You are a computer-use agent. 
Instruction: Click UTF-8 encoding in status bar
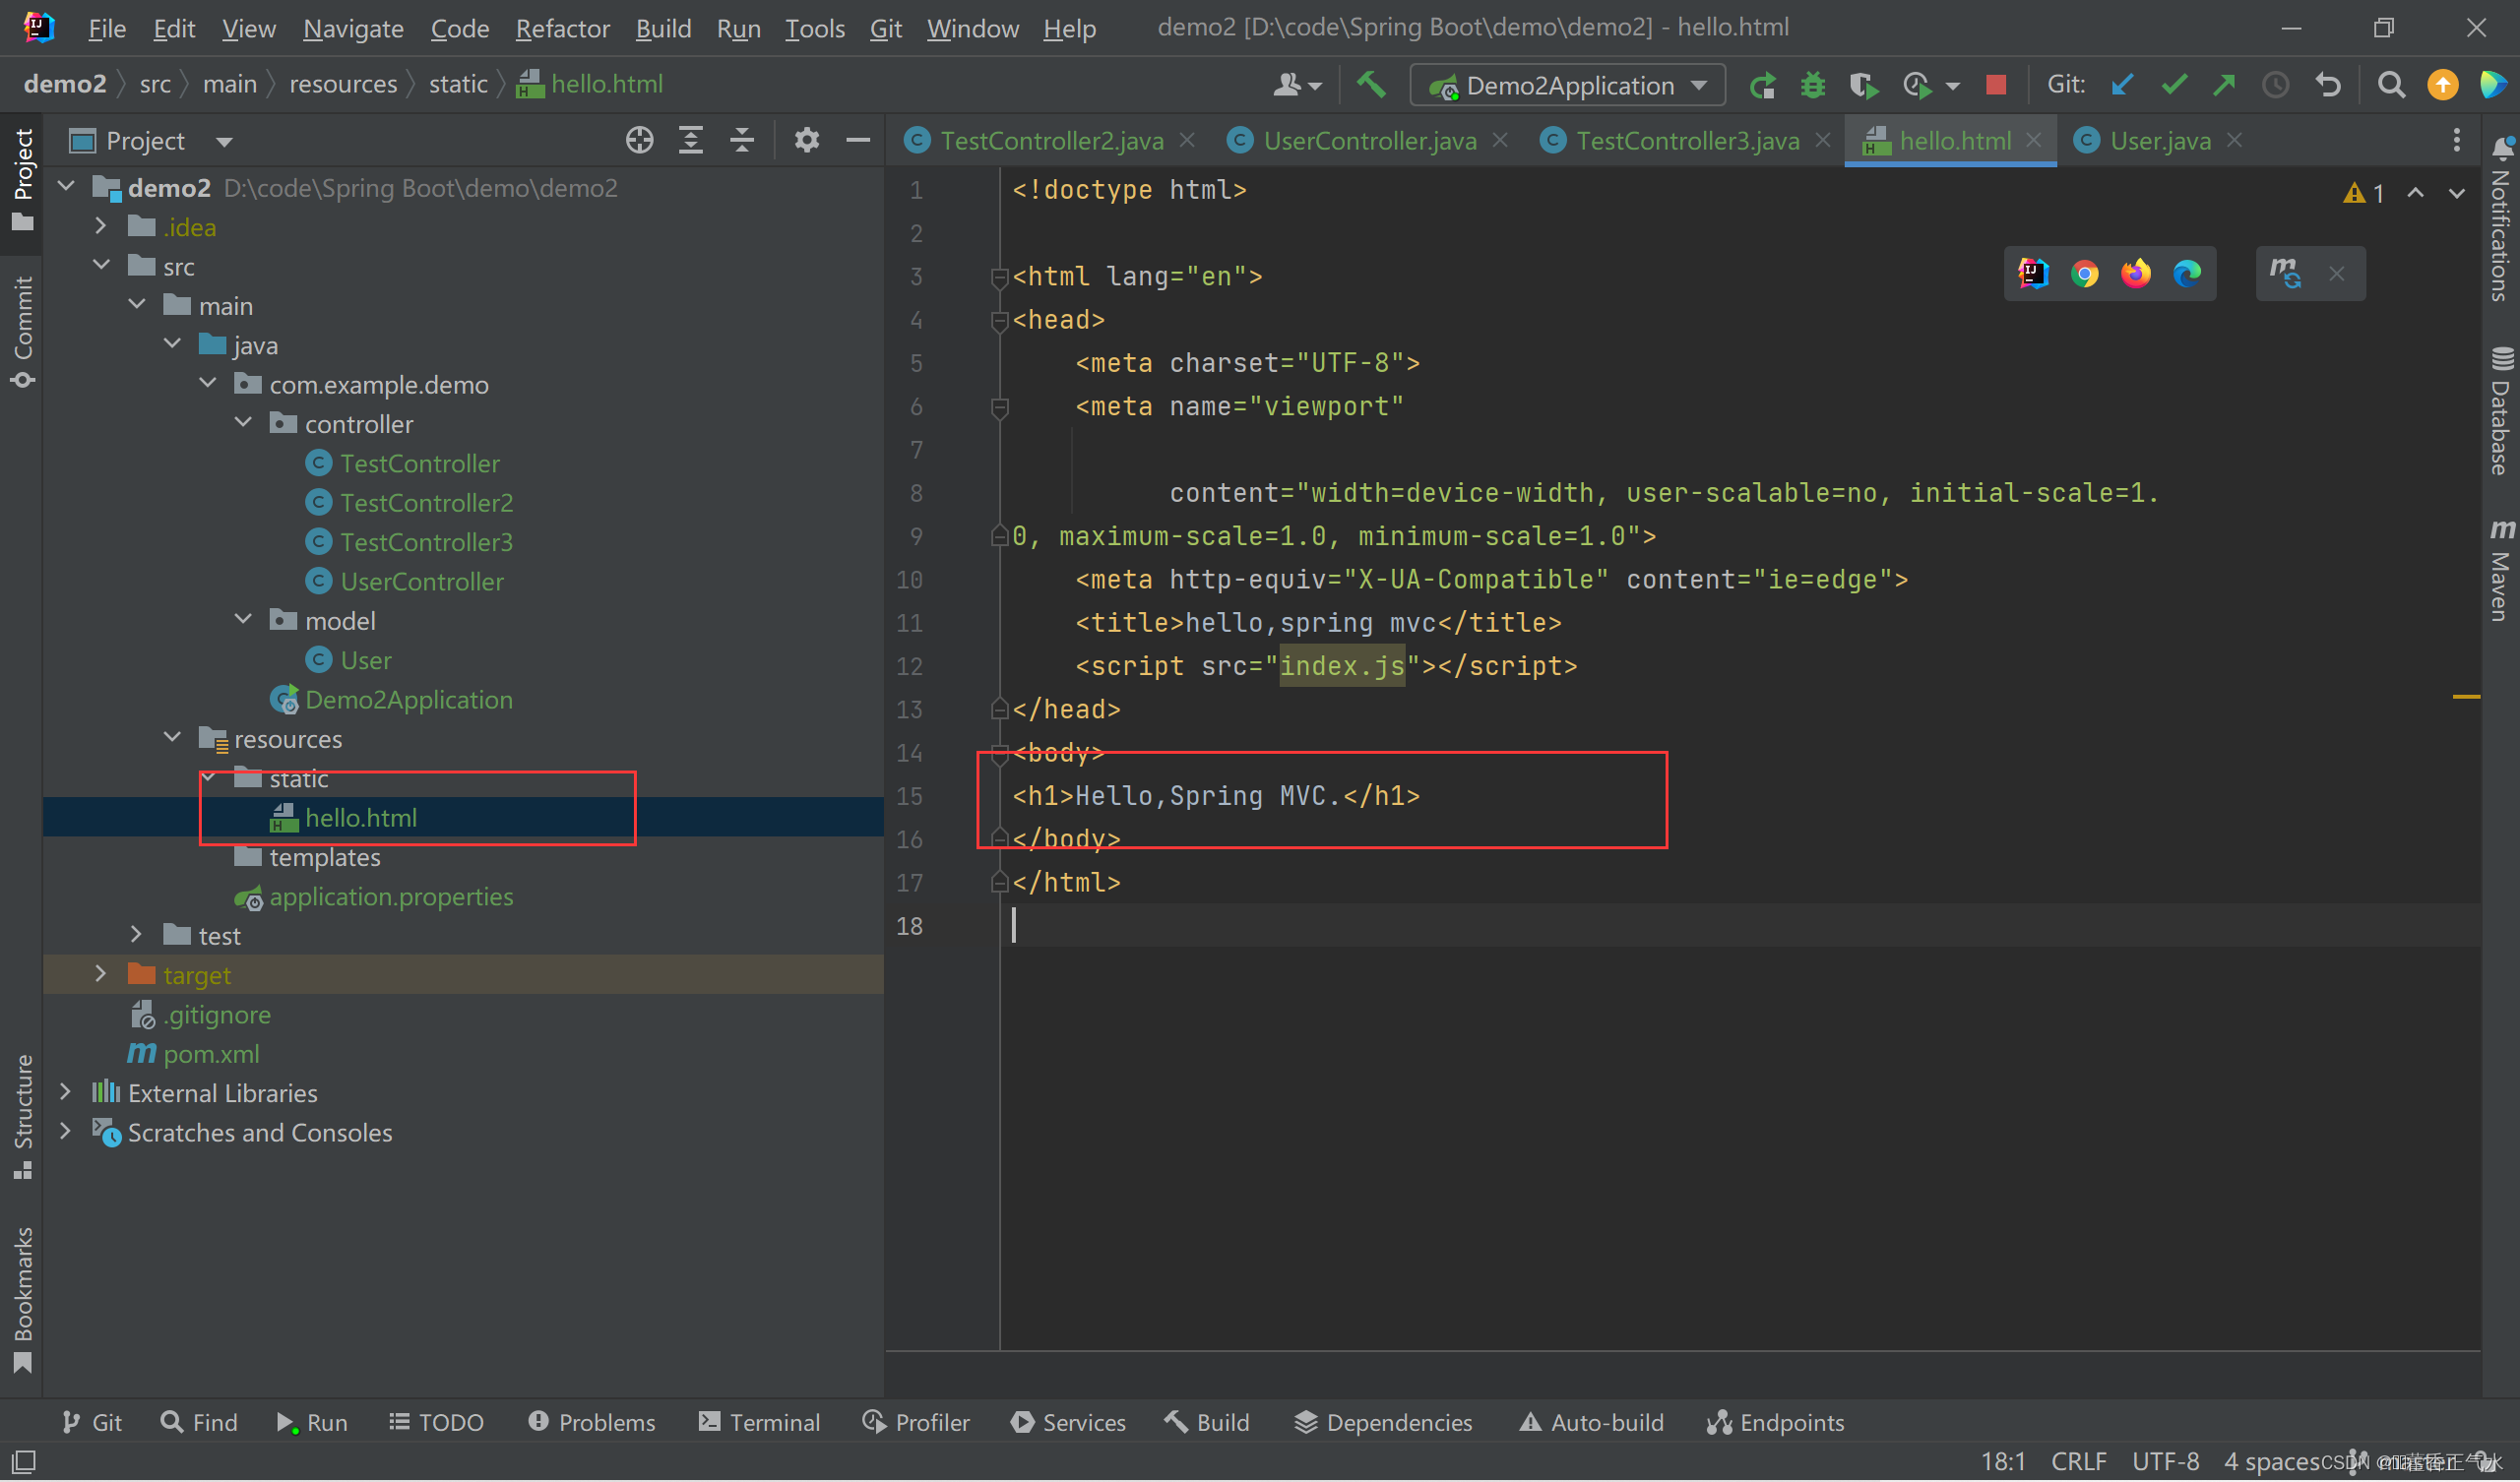pos(2165,1461)
